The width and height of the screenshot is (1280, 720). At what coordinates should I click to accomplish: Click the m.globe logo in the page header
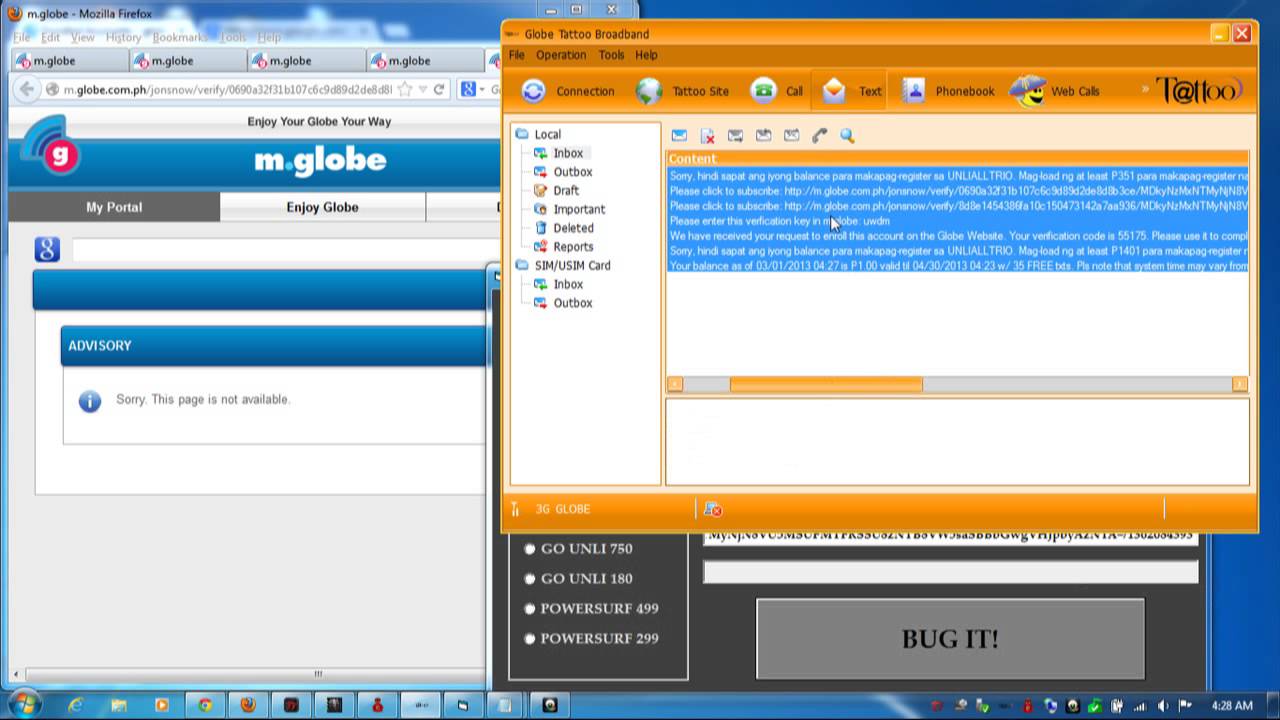320,160
